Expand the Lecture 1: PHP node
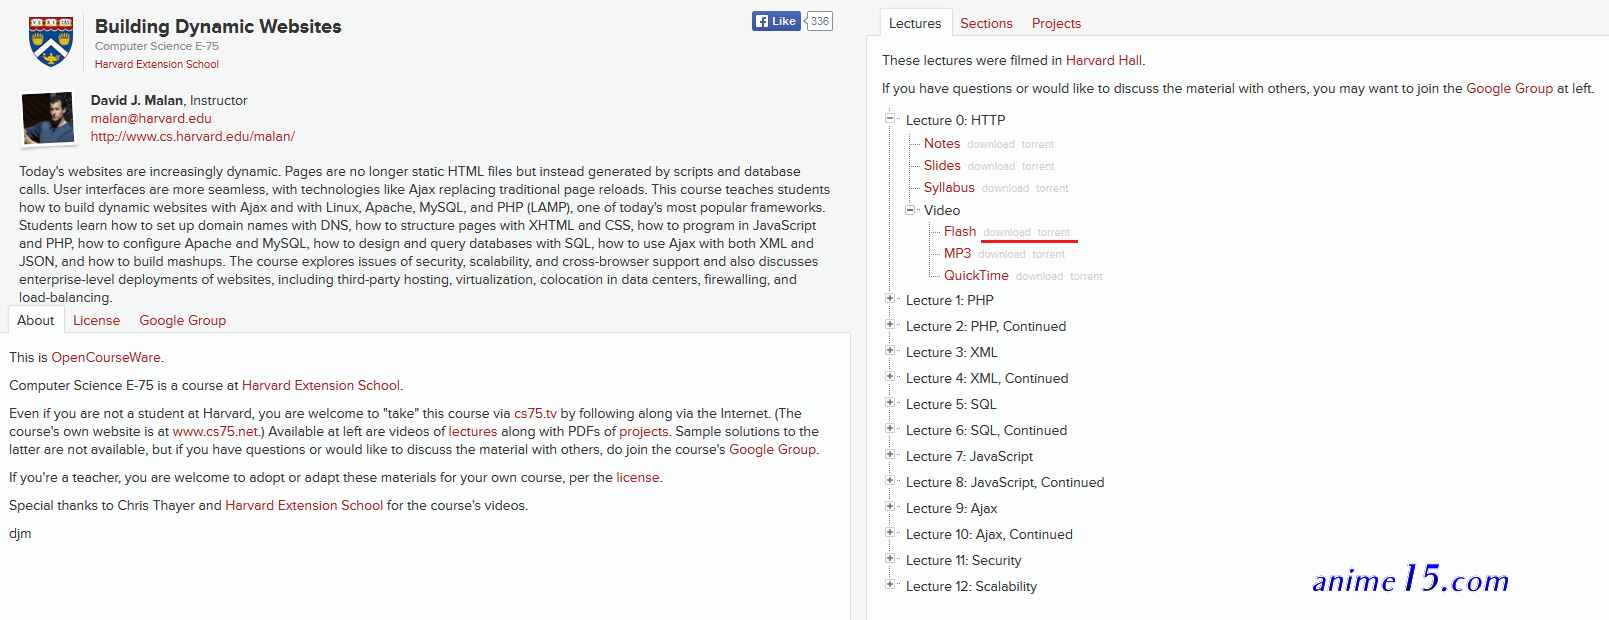Viewport: 1609px width, 620px height. pos(890,299)
